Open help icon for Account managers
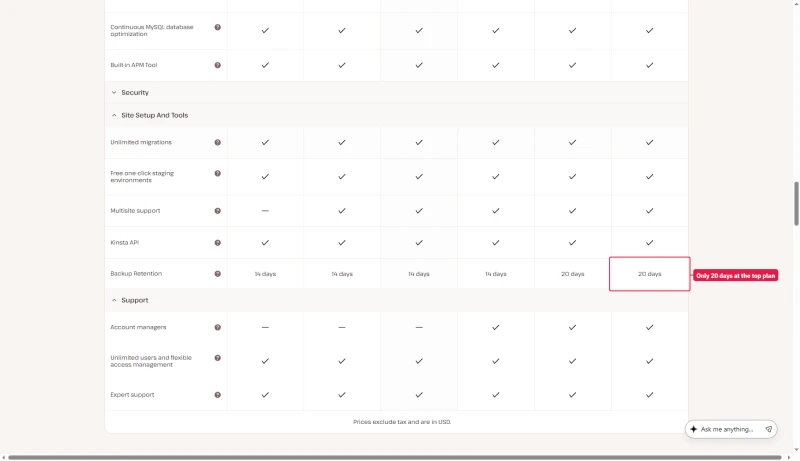The image size is (800, 461). pyautogui.click(x=217, y=327)
